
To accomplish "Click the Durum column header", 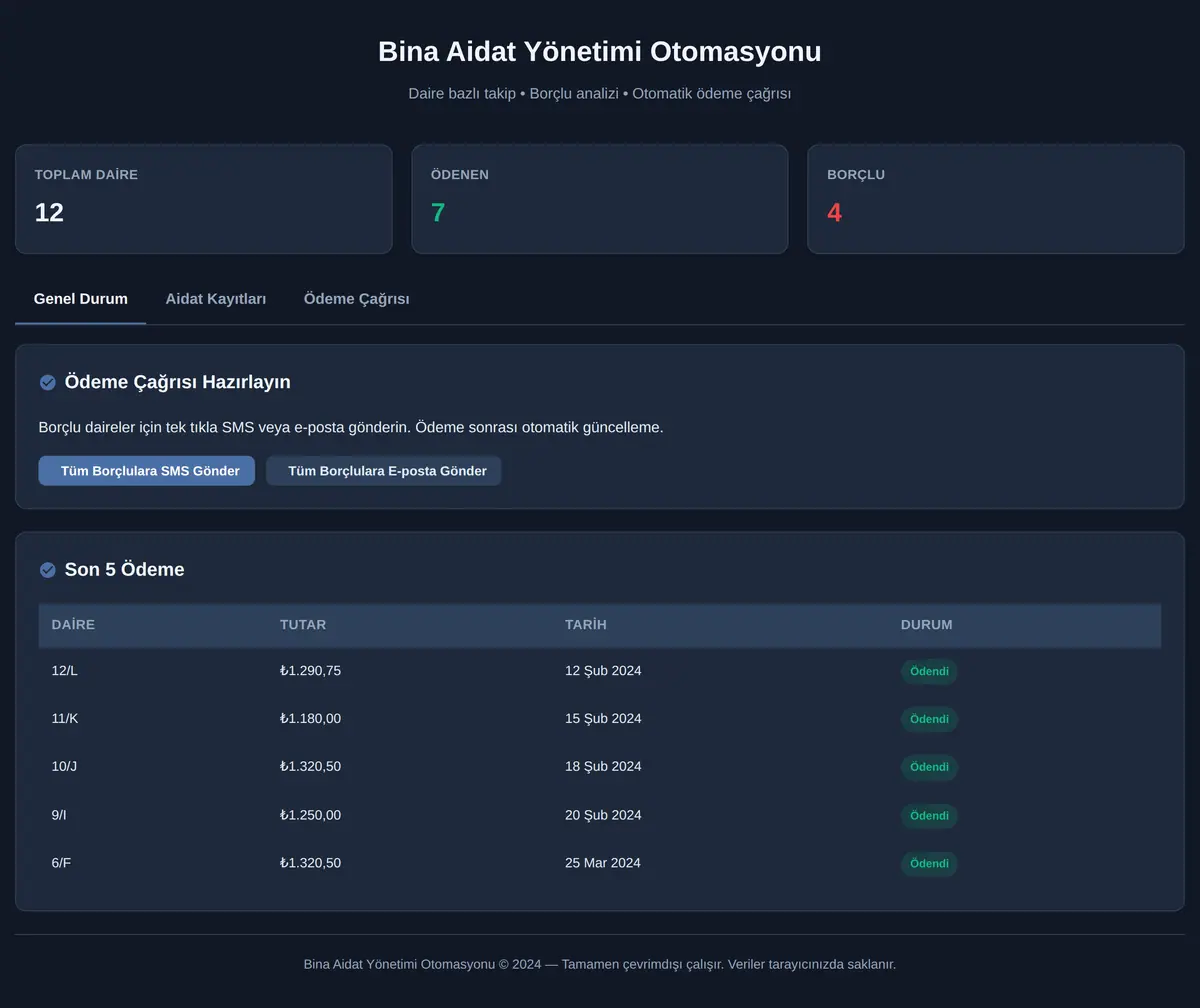I will click(927, 625).
